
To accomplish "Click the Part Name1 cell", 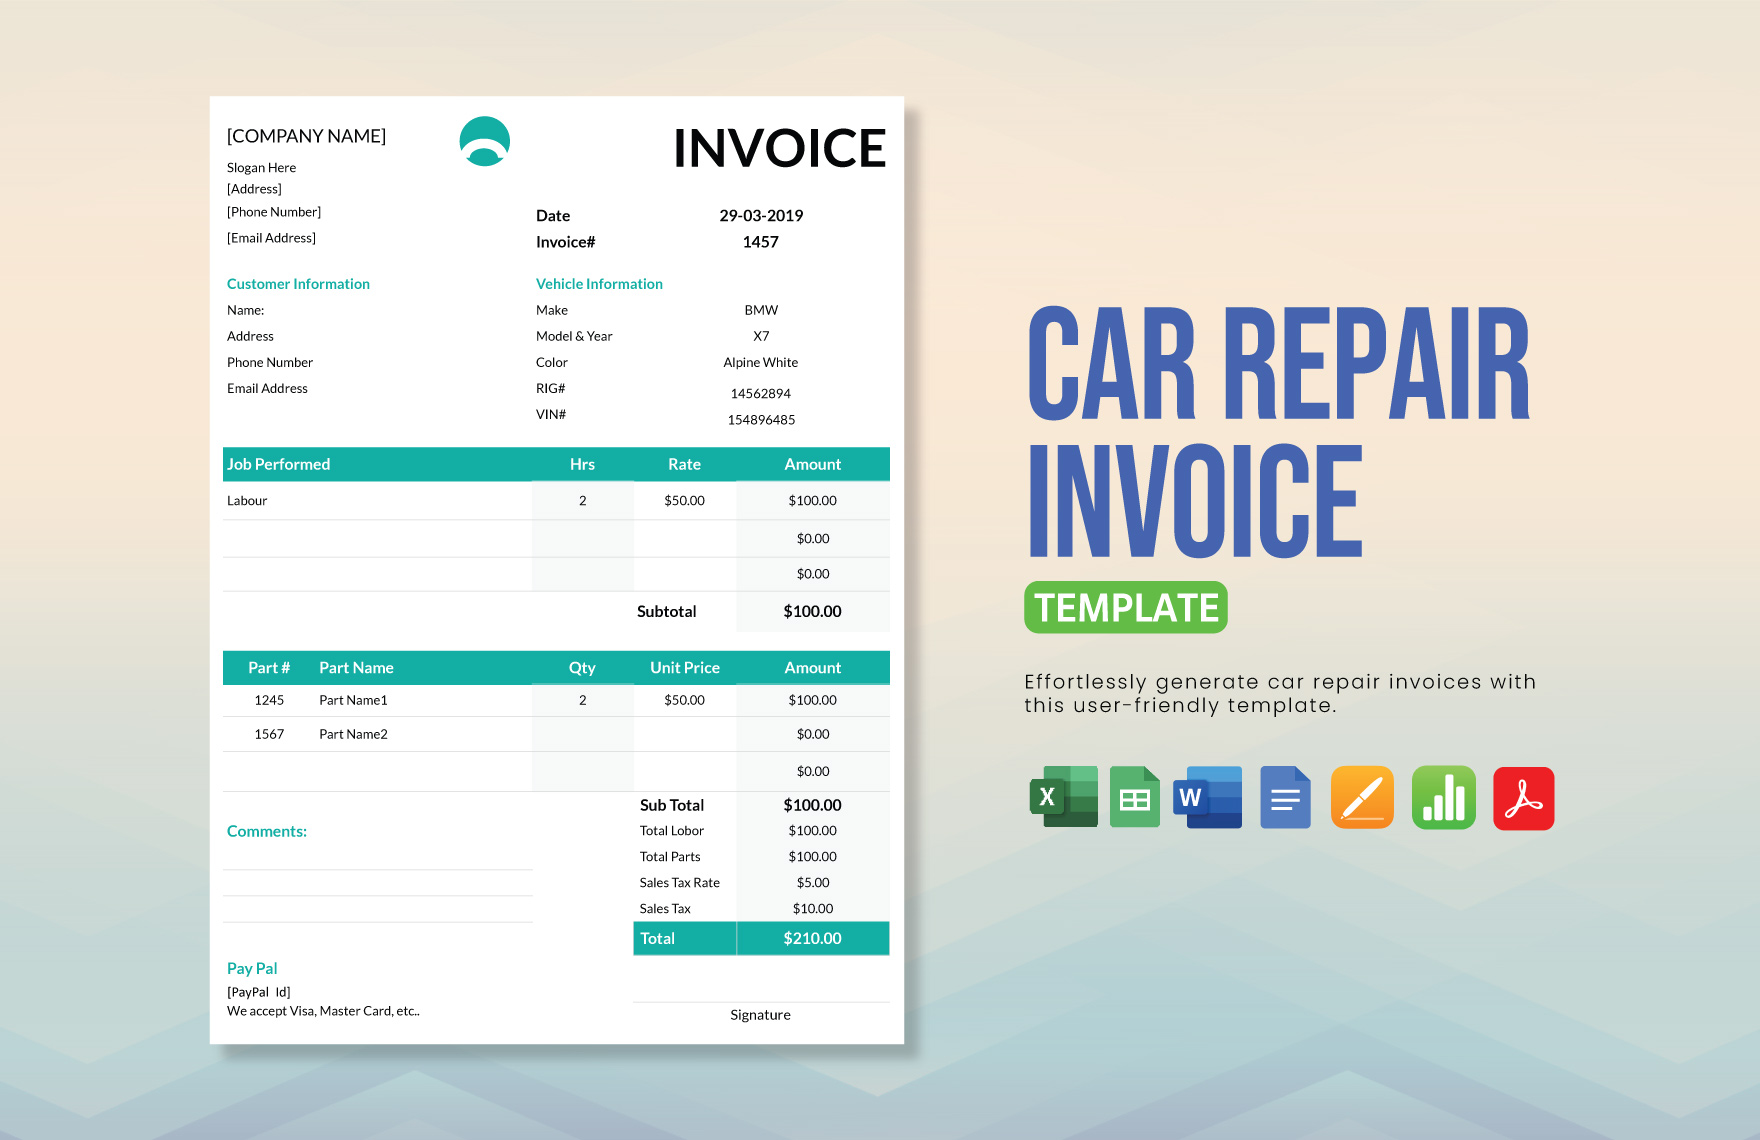I will [353, 700].
